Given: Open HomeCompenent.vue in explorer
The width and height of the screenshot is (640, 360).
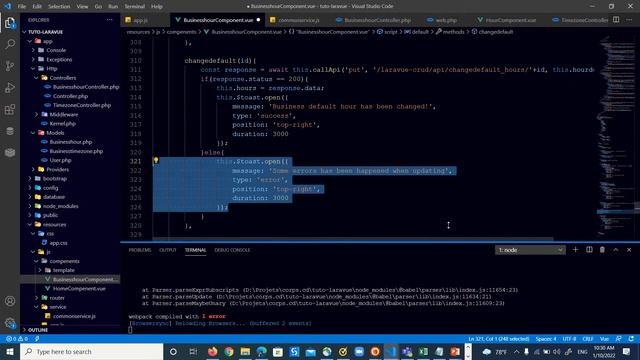Looking at the screenshot, I should [x=79, y=289].
